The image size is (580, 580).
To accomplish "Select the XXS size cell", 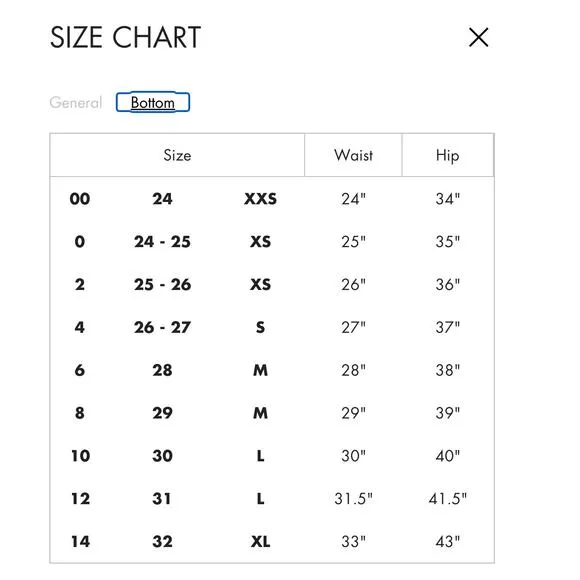I will 260,199.
